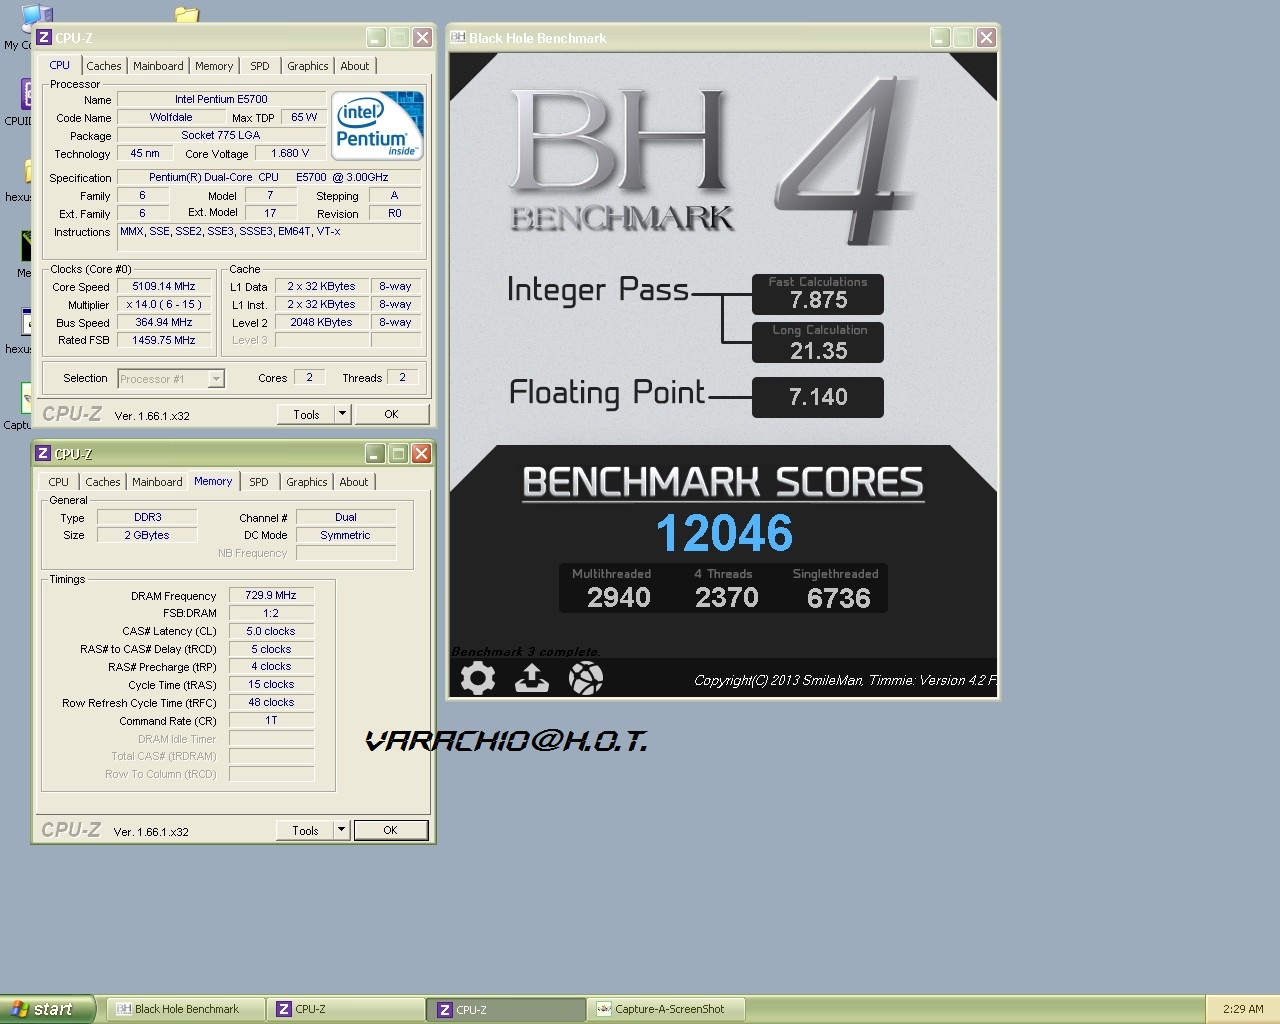This screenshot has width=1280, height=1024.
Task: Click Multithreaded score 2940
Action: [619, 598]
